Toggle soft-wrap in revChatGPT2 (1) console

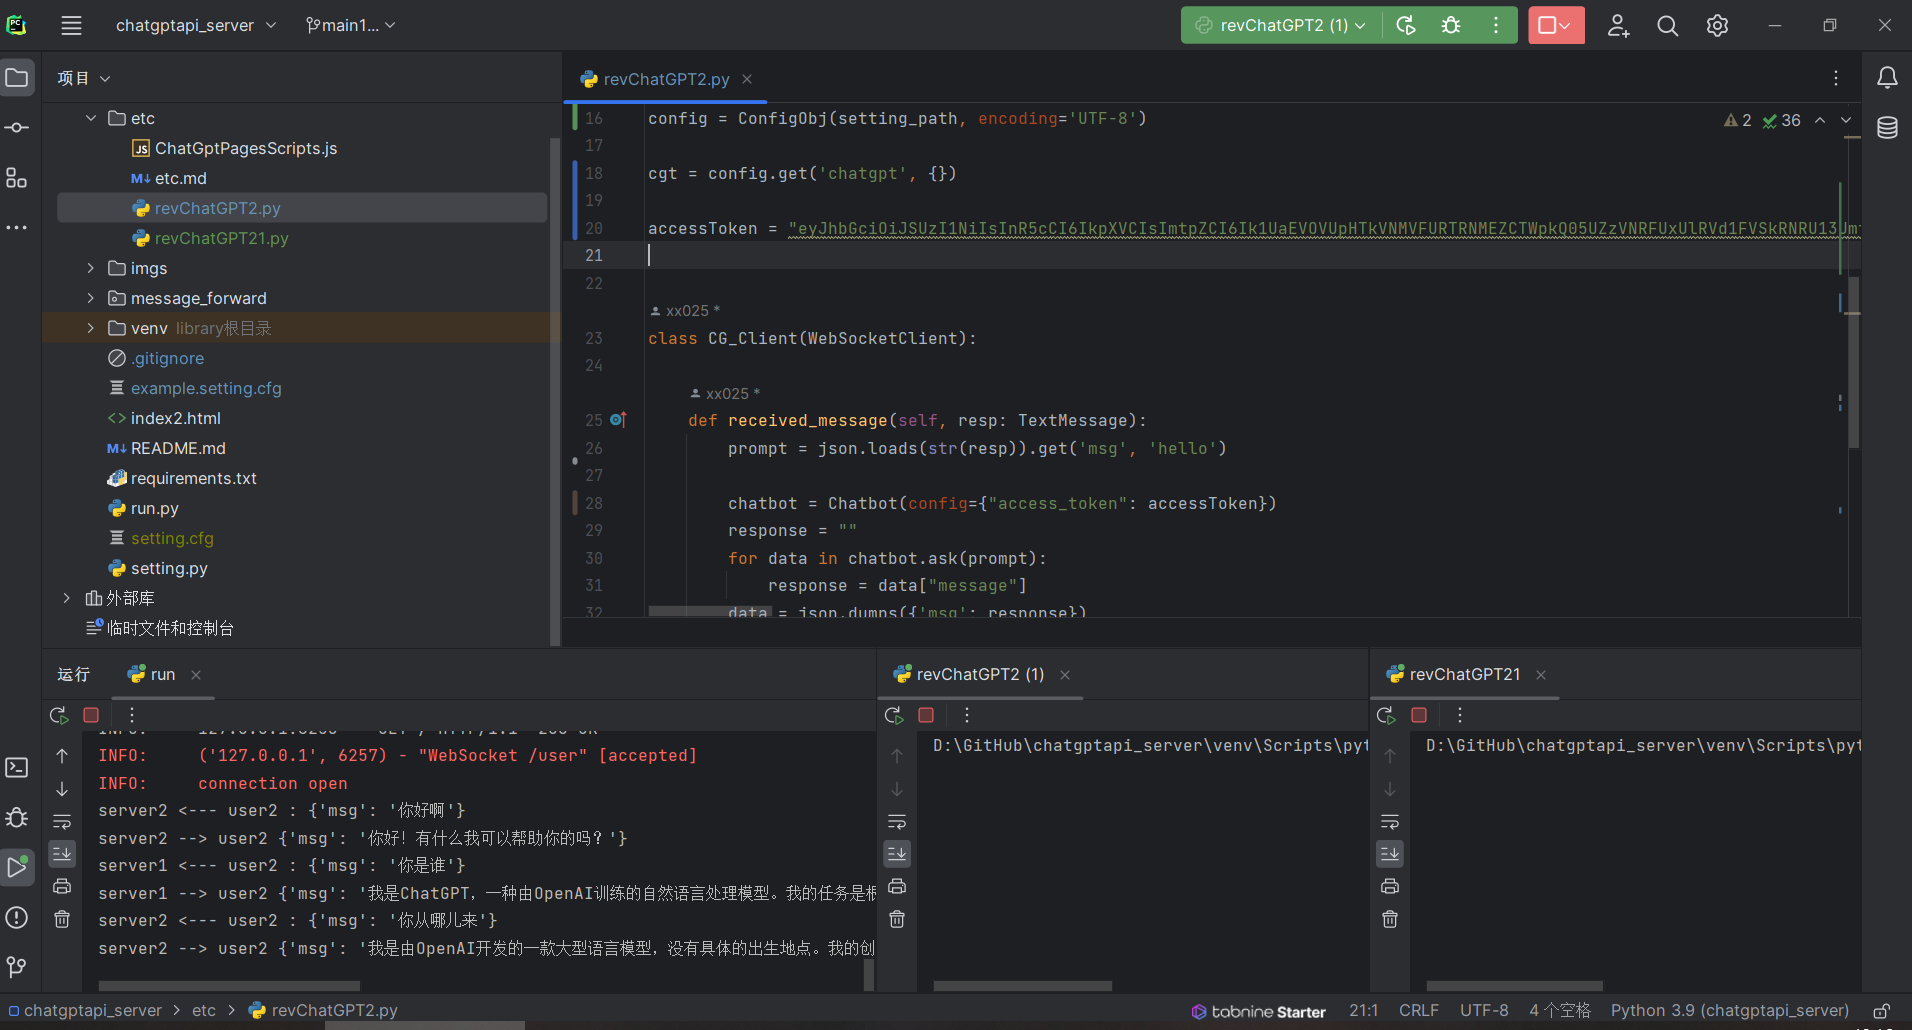897,821
